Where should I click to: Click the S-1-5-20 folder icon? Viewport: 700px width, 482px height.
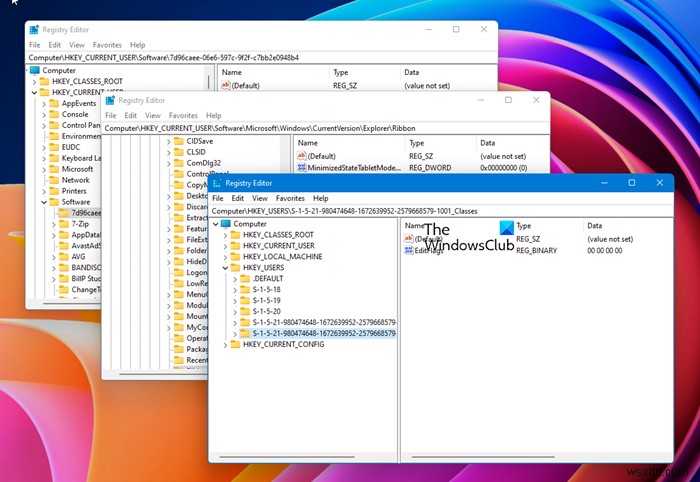[245, 312]
